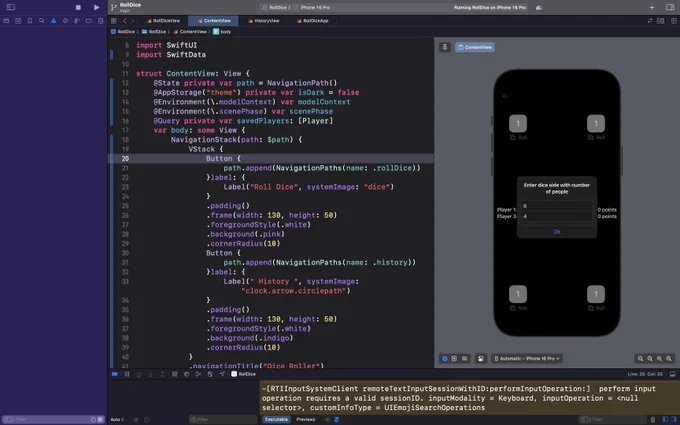Click the dice side field showing 6
680x425 pixels.
point(557,206)
